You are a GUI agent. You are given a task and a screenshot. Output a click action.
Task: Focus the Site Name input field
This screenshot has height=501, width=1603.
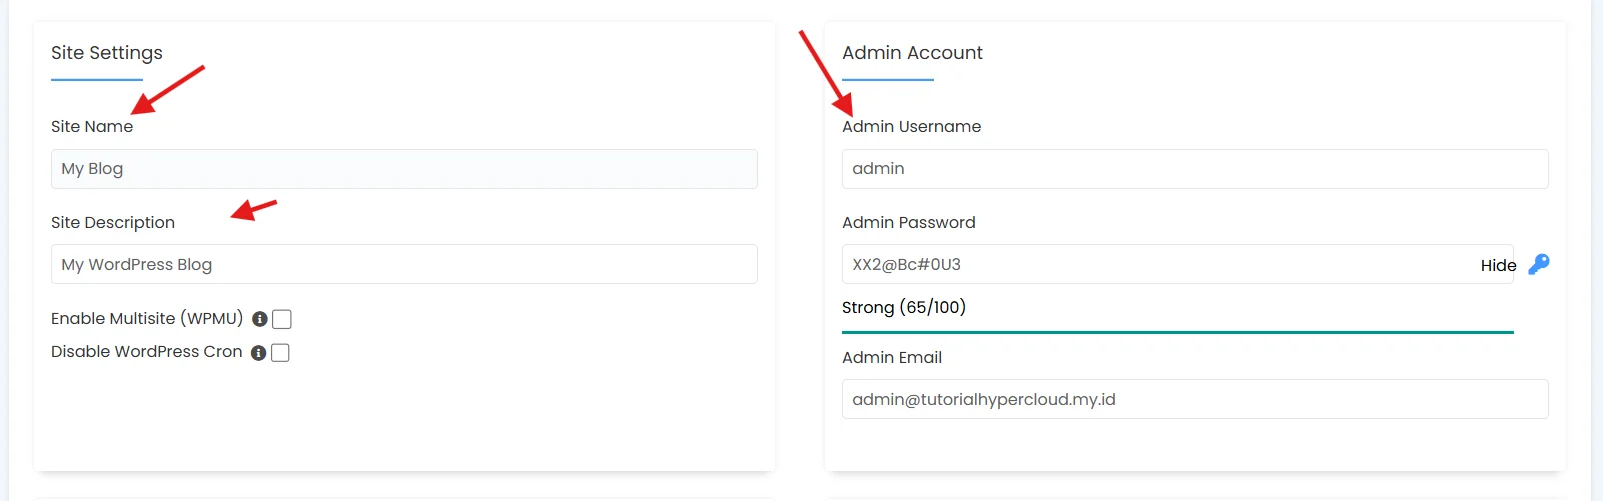[x=404, y=169]
